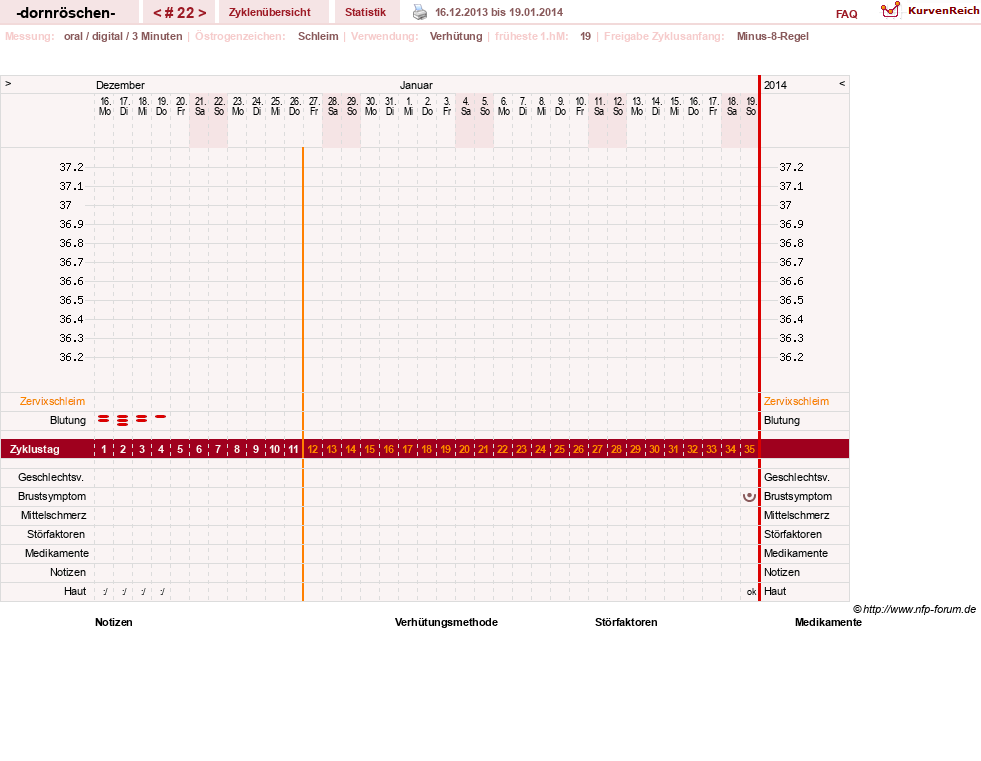Screen dimensions: 981x761
Task: Open the FAQ link
Action: pyautogui.click(x=846, y=14)
